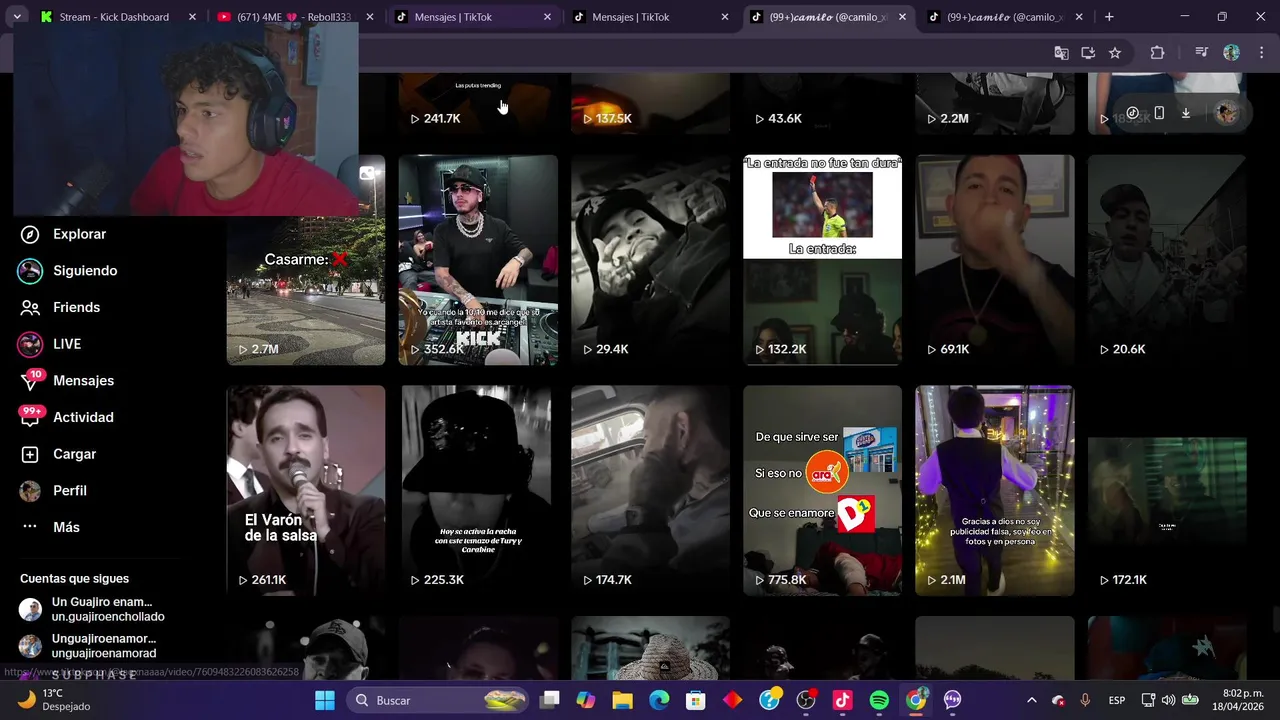Switch to the second Mensajes | TikTok tab
1280x720 pixels.
[x=650, y=17]
